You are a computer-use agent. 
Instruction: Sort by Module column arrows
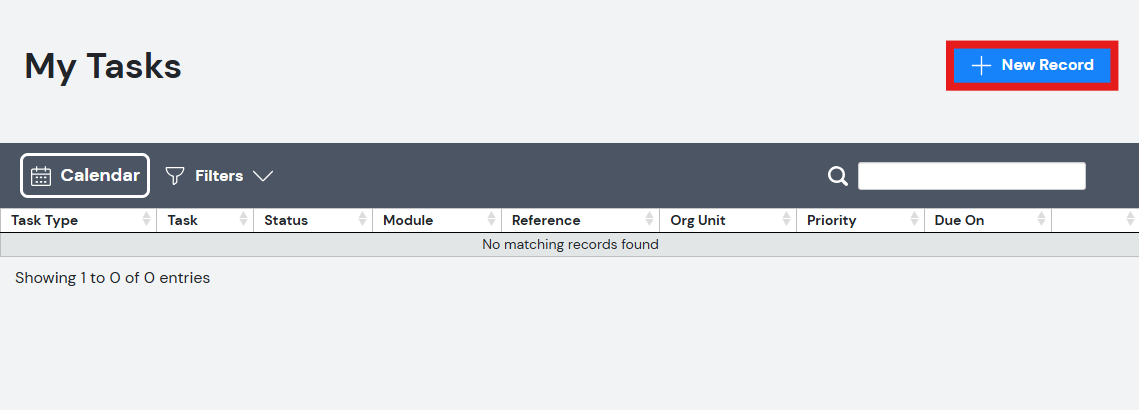pyautogui.click(x=492, y=220)
